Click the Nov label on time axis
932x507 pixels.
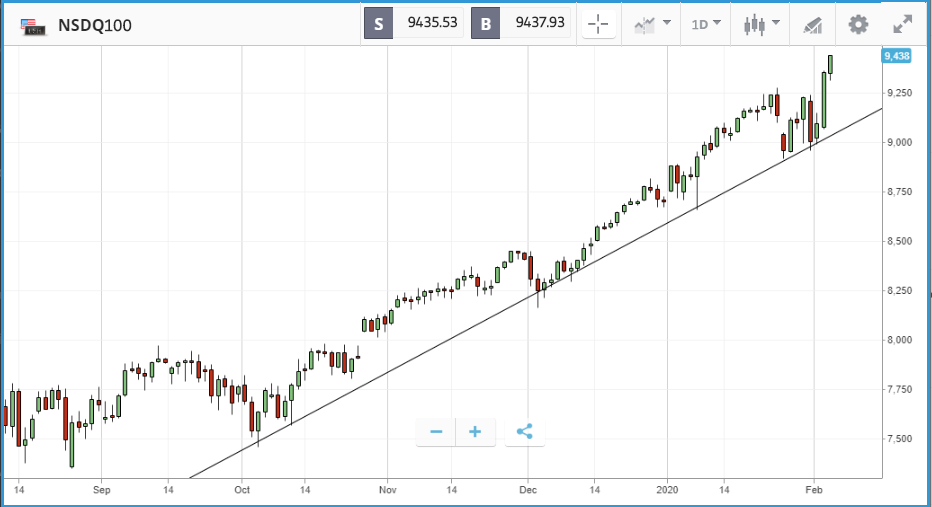388,491
